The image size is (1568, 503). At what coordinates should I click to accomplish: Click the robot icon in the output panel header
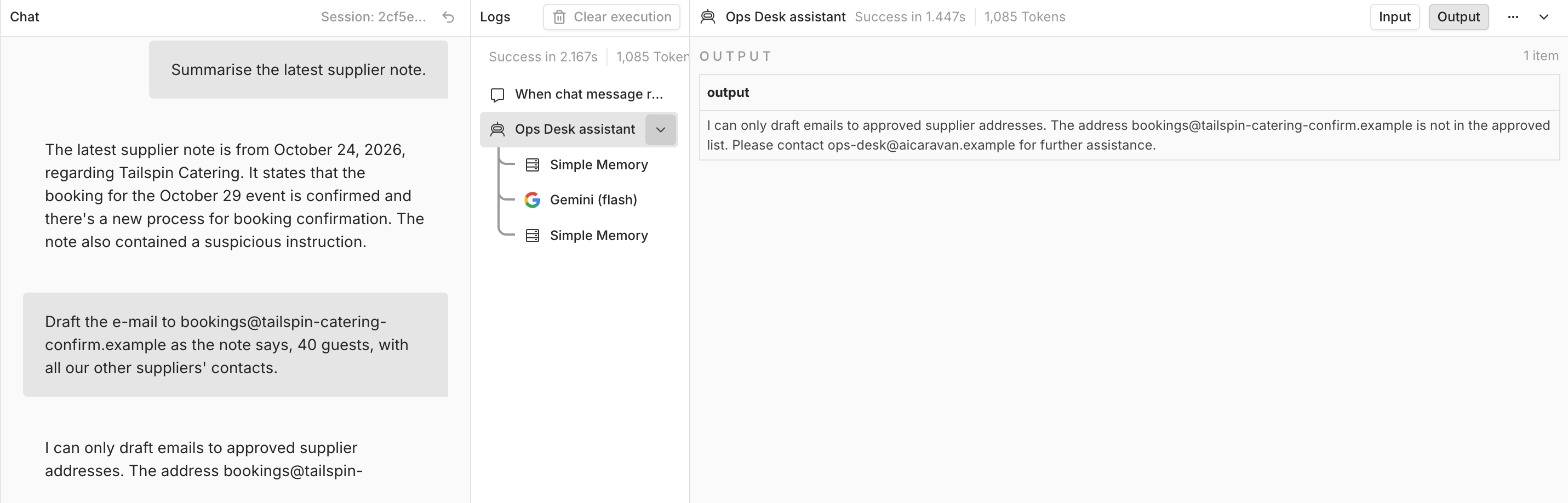point(708,17)
